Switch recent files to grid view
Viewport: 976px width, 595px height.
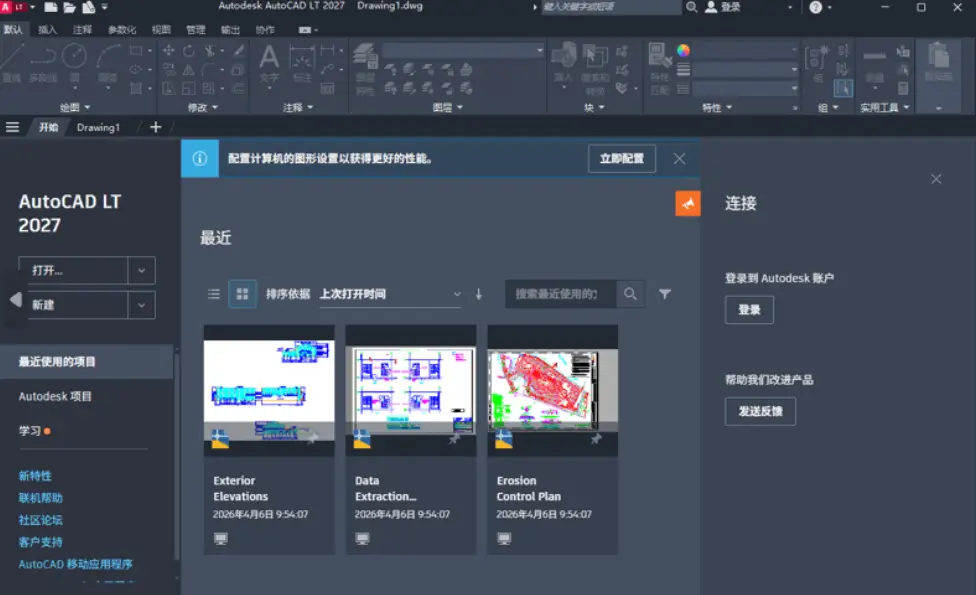click(x=242, y=294)
